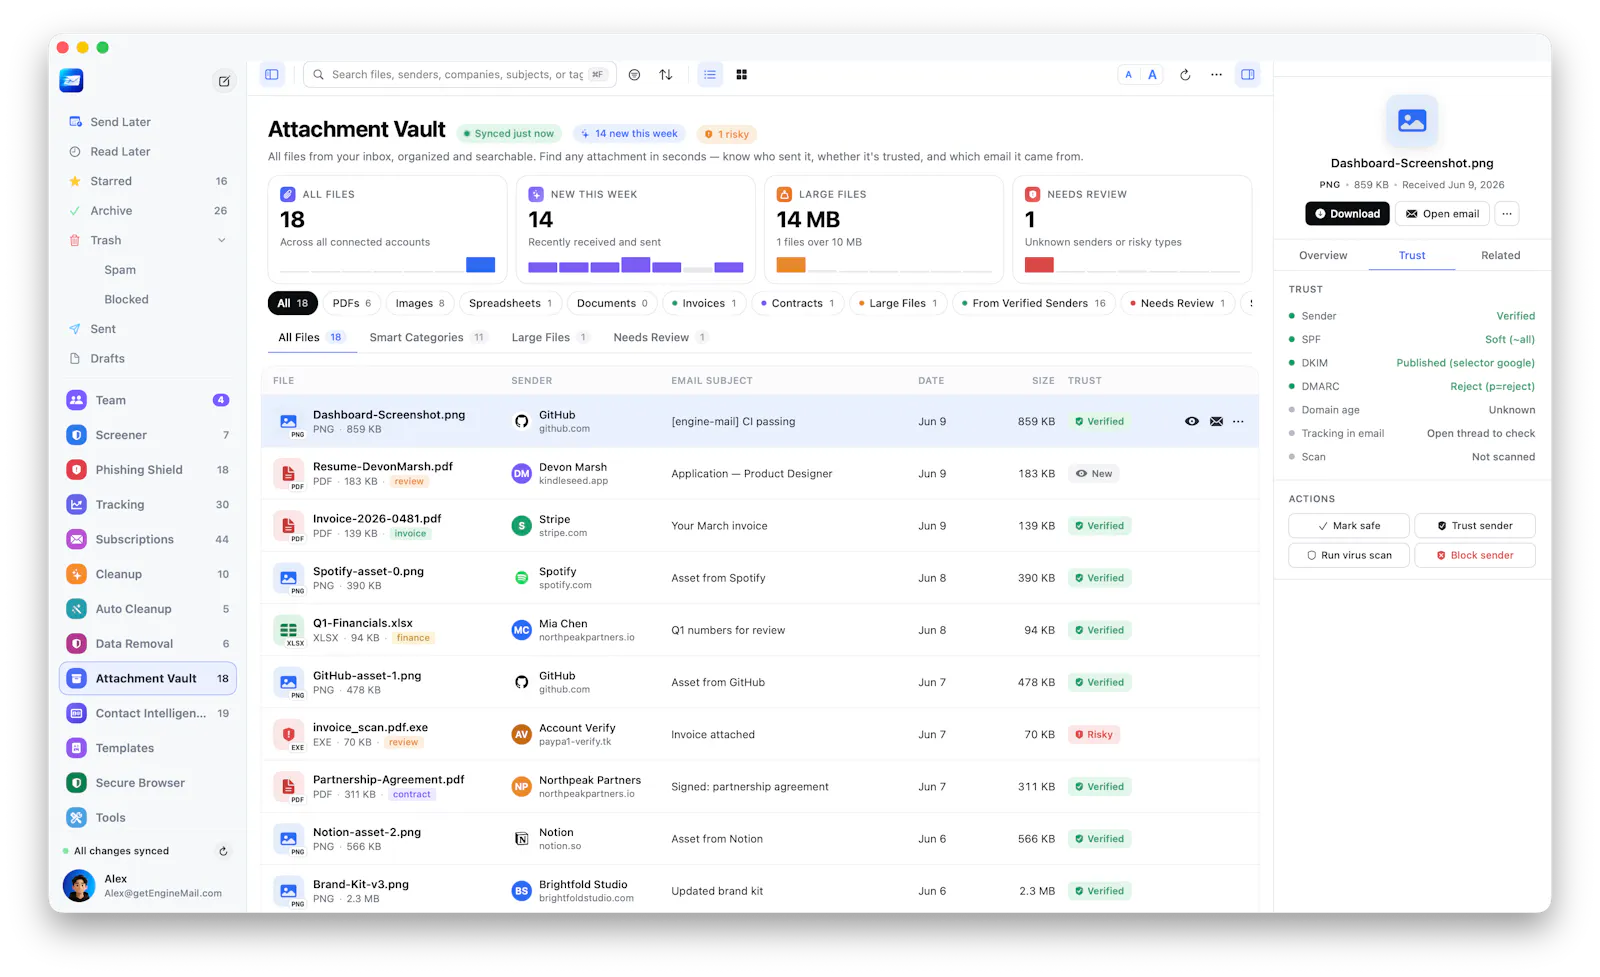Switch to the Needs Review tab
The height and width of the screenshot is (977, 1600).
click(660, 338)
